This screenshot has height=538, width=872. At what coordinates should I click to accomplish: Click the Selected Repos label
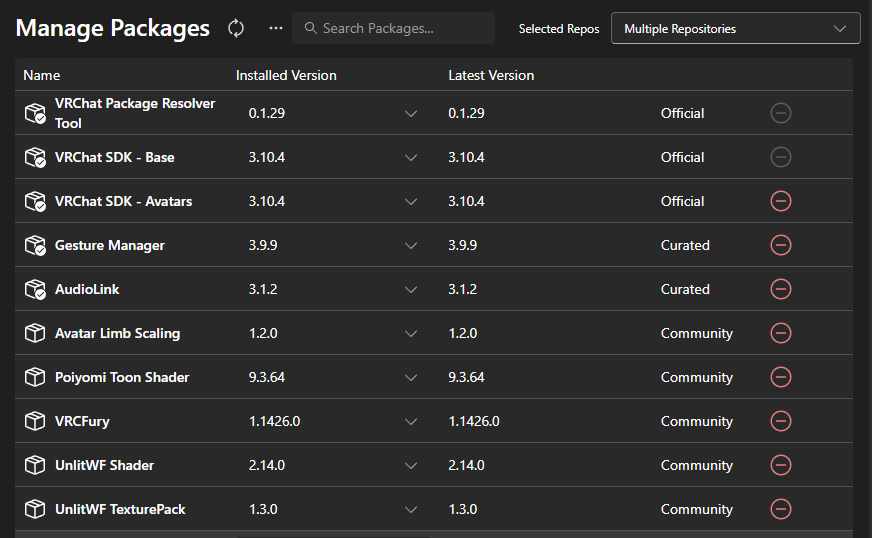click(x=559, y=29)
